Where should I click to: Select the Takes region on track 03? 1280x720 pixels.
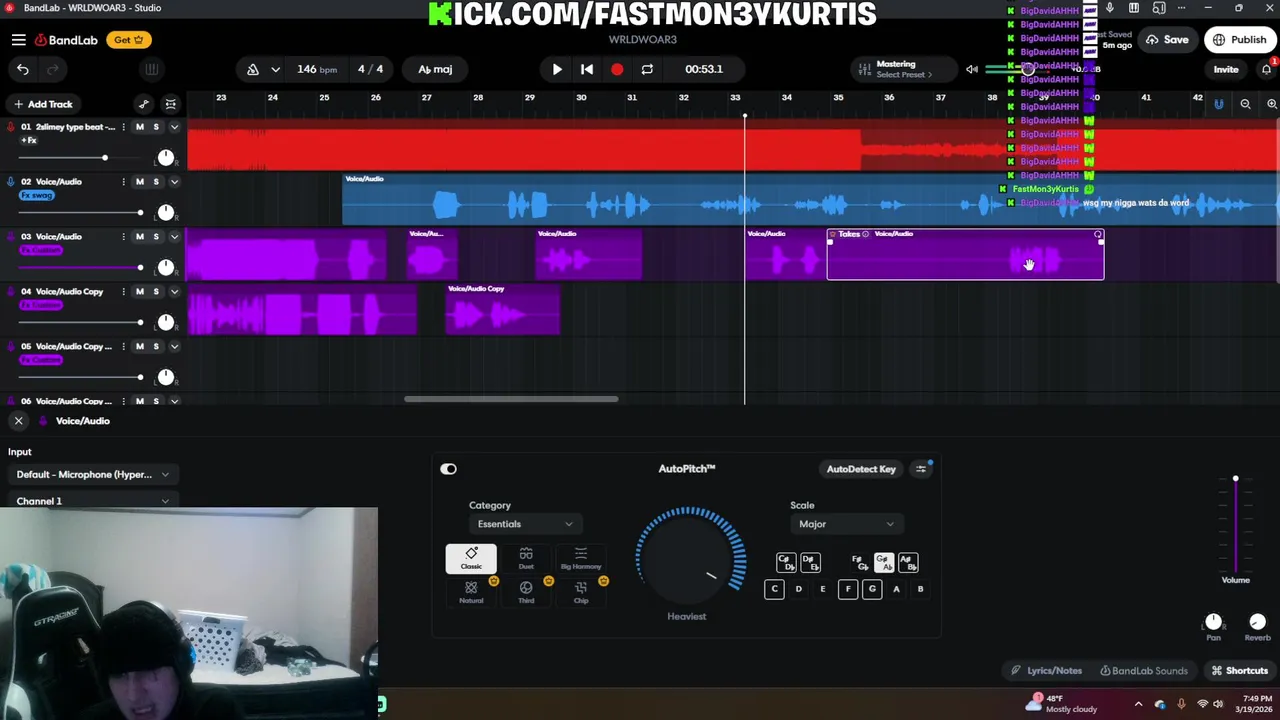point(965,255)
